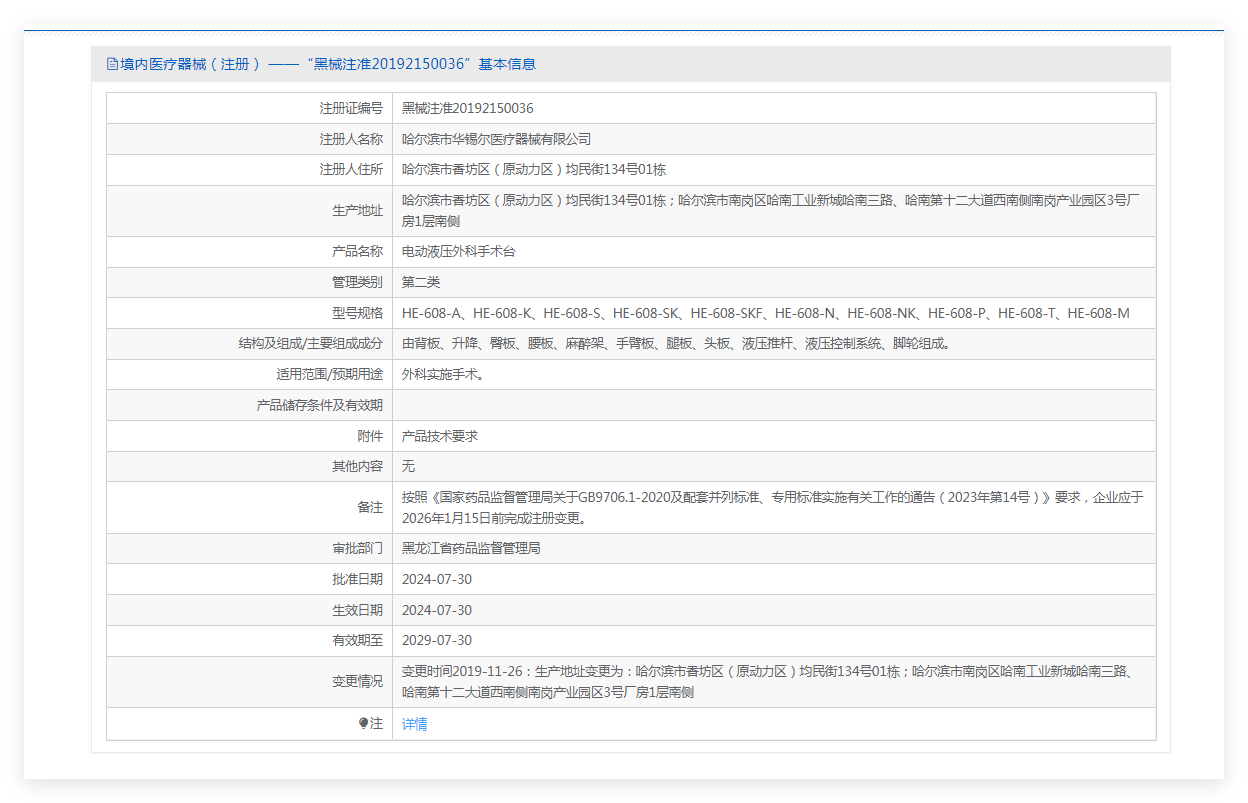Click the 注册人名称 label

click(351, 139)
